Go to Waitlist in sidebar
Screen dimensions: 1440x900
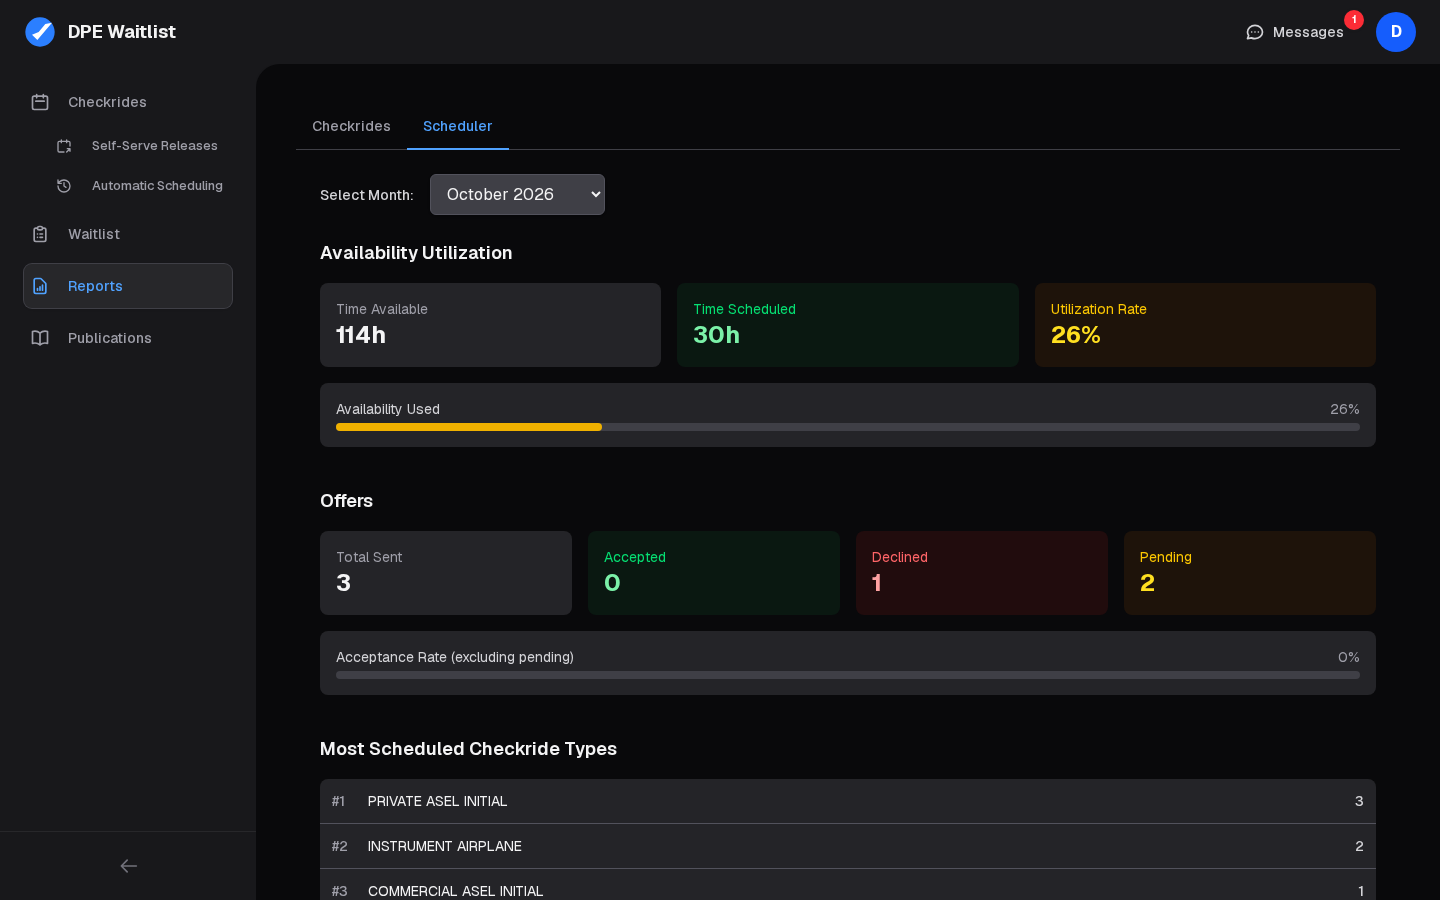pyautogui.click(x=128, y=234)
